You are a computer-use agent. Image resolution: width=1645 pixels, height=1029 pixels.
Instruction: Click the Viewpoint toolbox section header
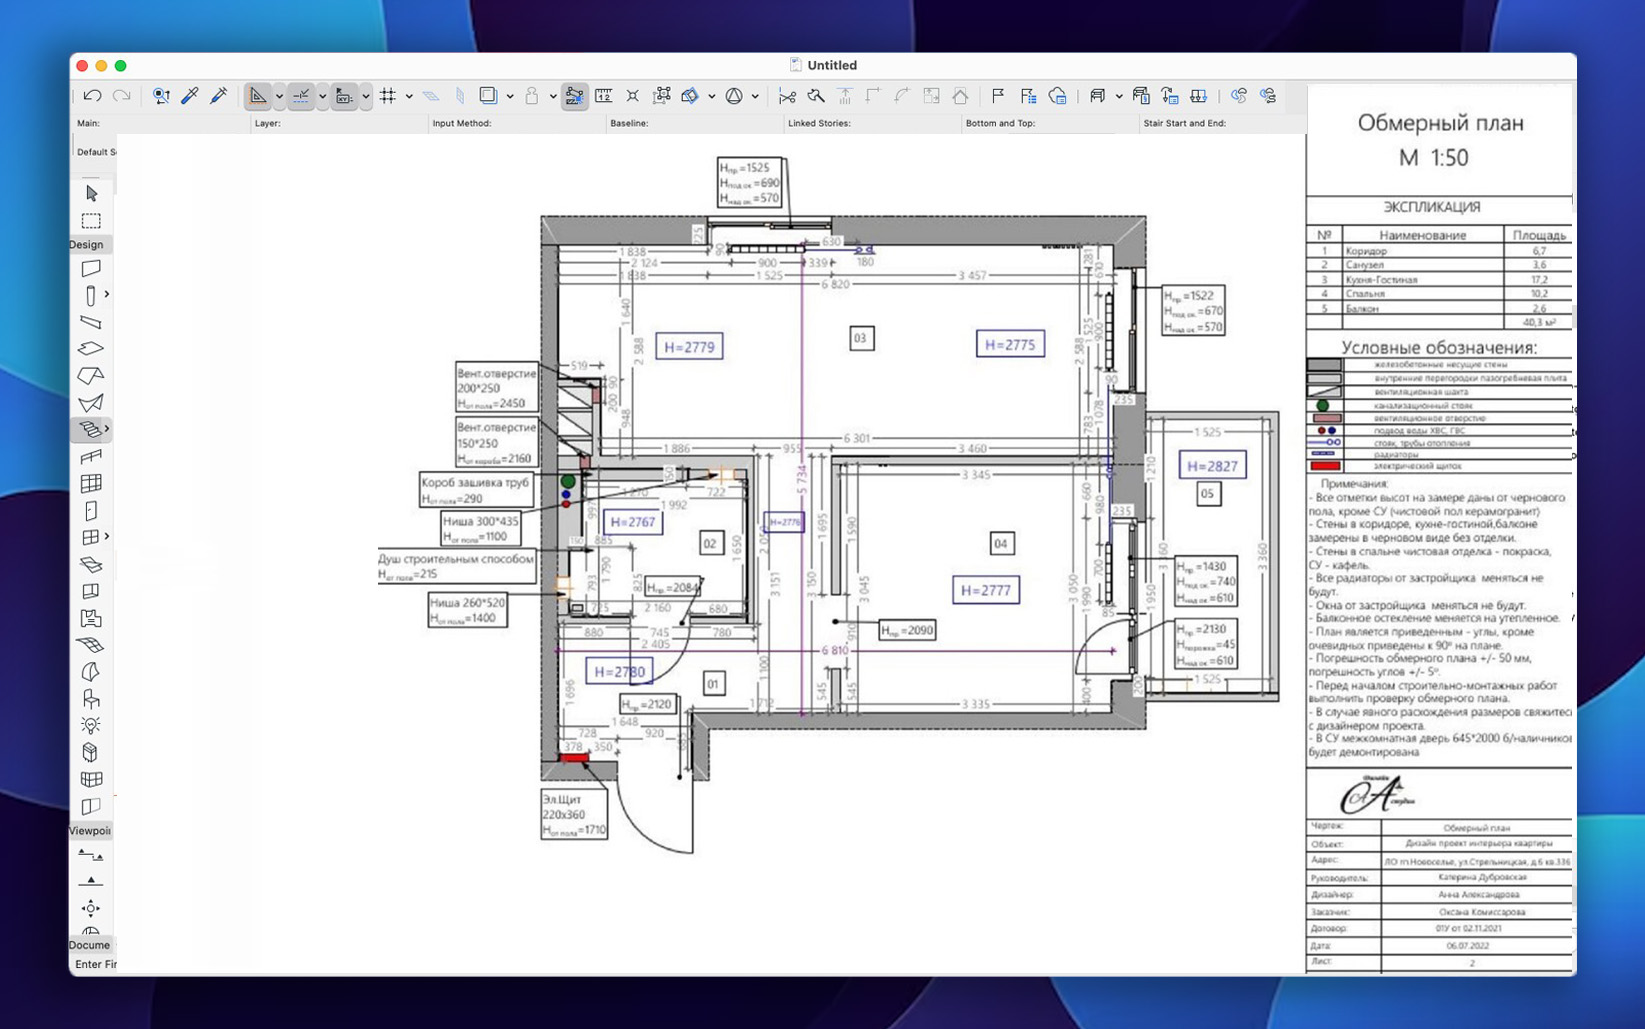89,831
